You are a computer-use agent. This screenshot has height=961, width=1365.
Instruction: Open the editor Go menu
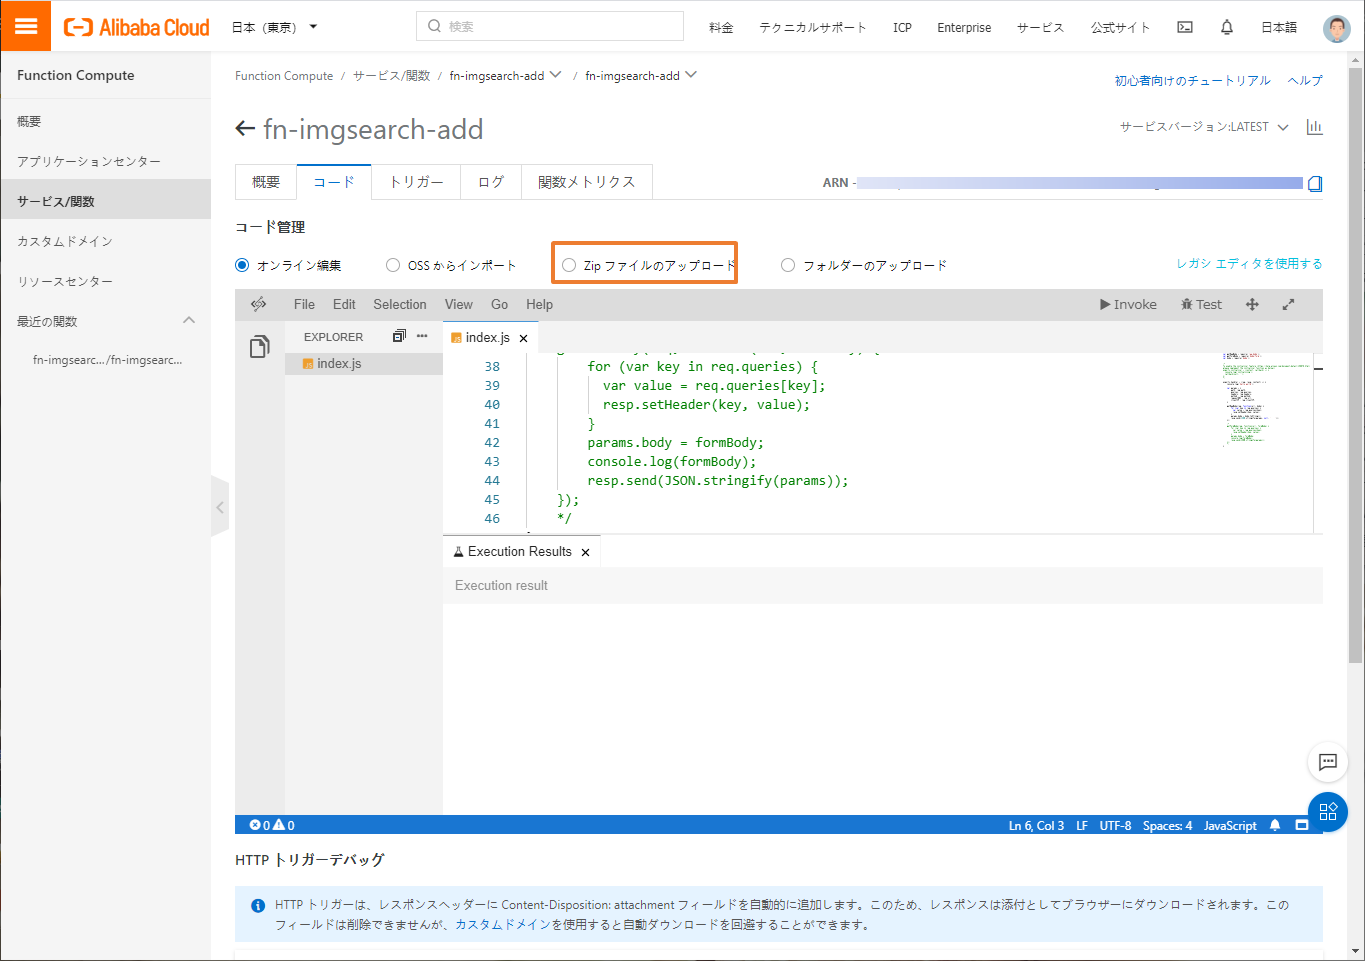coord(500,304)
